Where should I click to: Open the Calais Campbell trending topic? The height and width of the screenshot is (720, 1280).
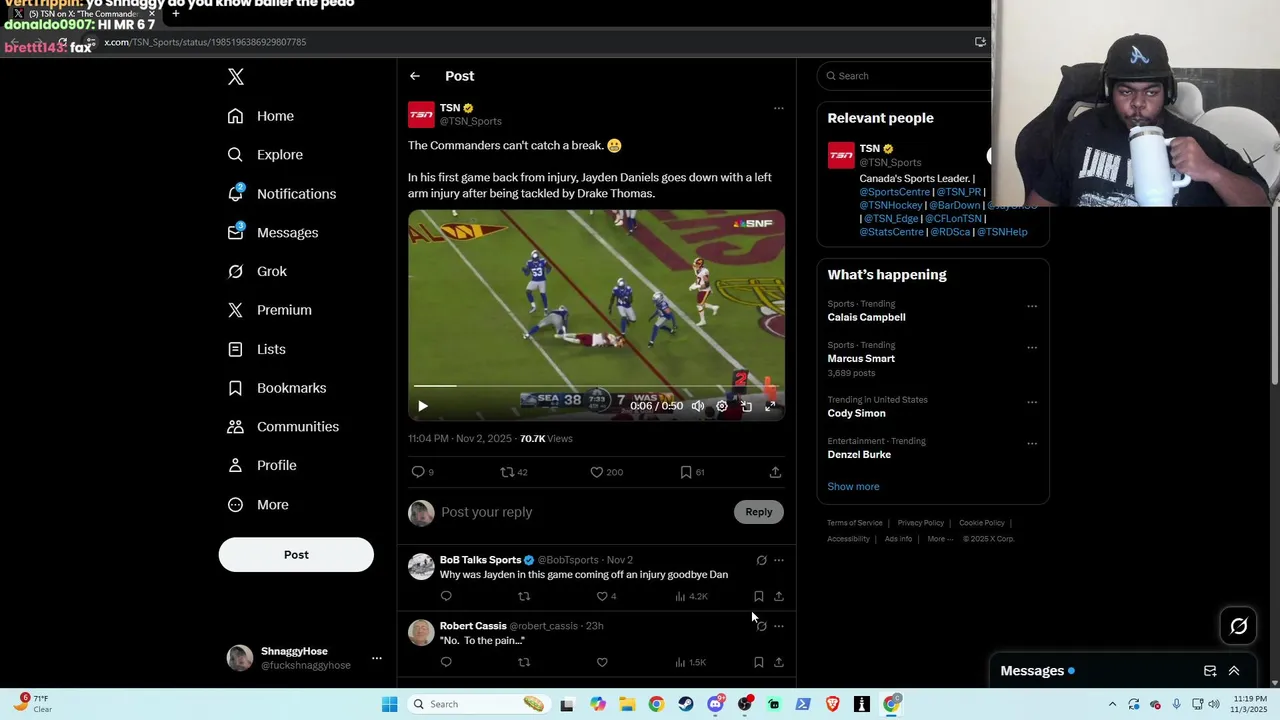pos(866,317)
